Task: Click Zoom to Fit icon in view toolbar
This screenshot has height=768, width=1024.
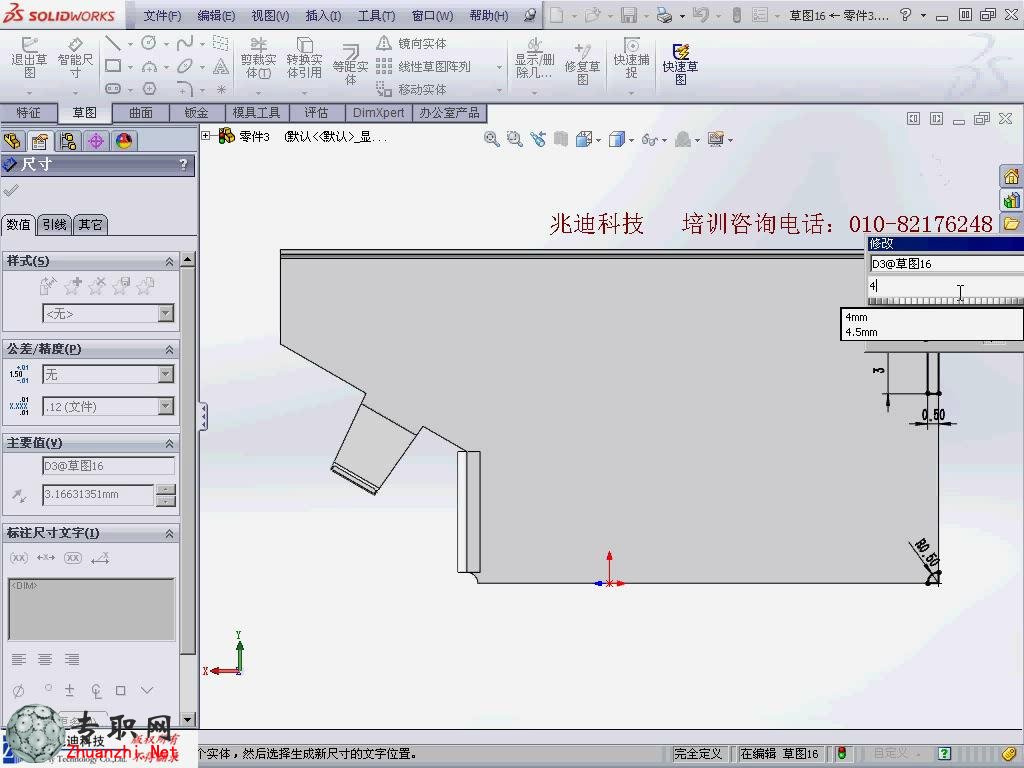Action: [492, 138]
